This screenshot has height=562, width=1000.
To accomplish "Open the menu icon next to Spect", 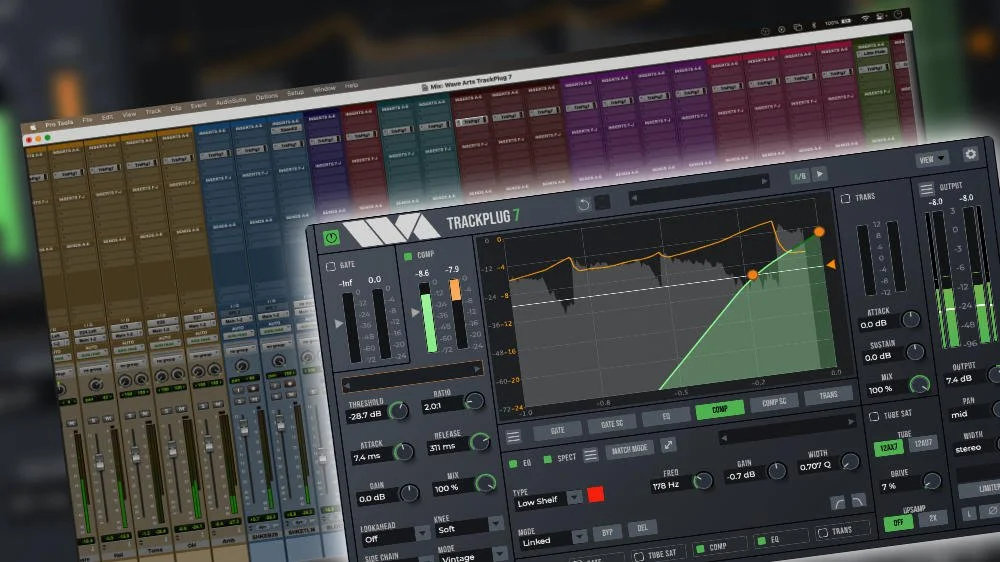I will click(591, 455).
